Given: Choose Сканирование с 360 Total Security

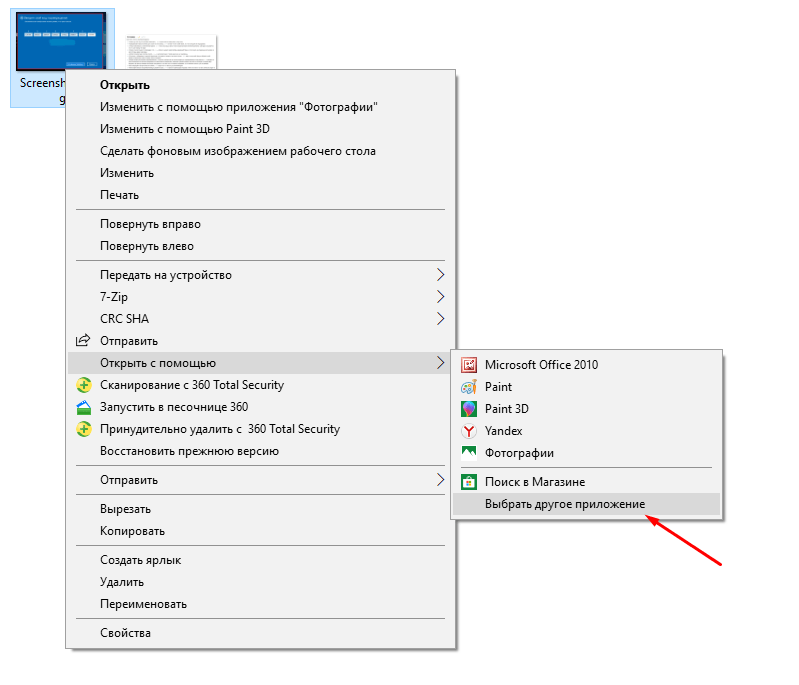Looking at the screenshot, I should click(260, 385).
